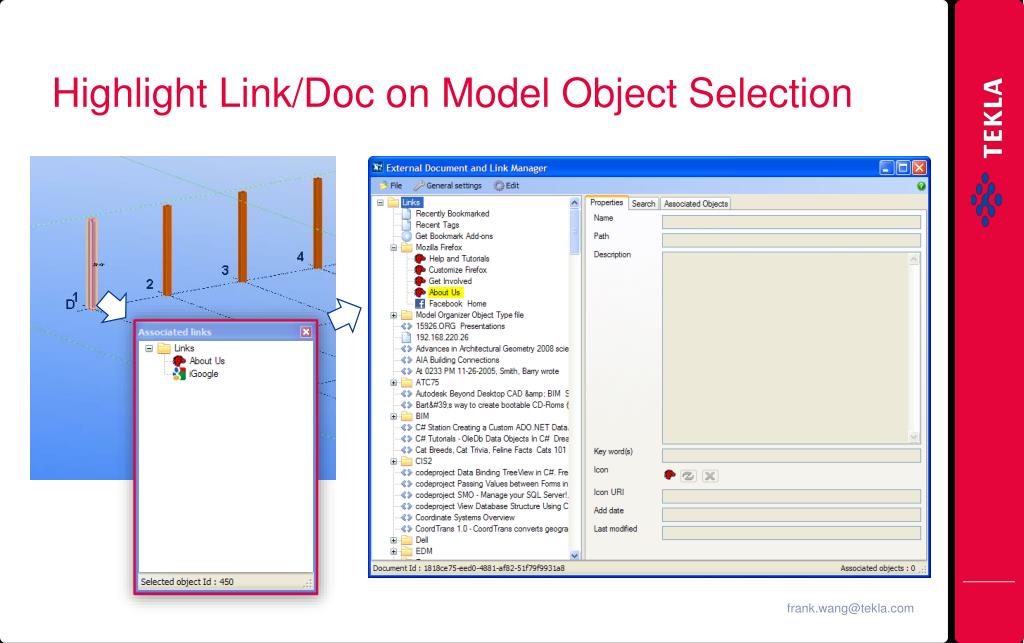Click the X remove icon button beside Icon
1024x643 pixels.
point(710,476)
